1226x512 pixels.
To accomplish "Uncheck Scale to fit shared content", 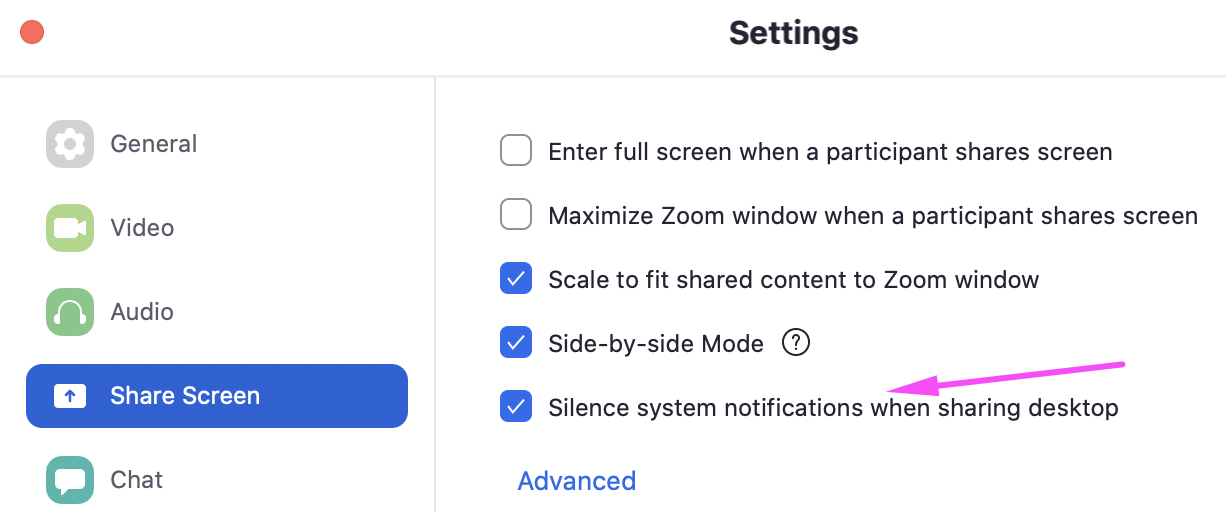I will (x=516, y=279).
